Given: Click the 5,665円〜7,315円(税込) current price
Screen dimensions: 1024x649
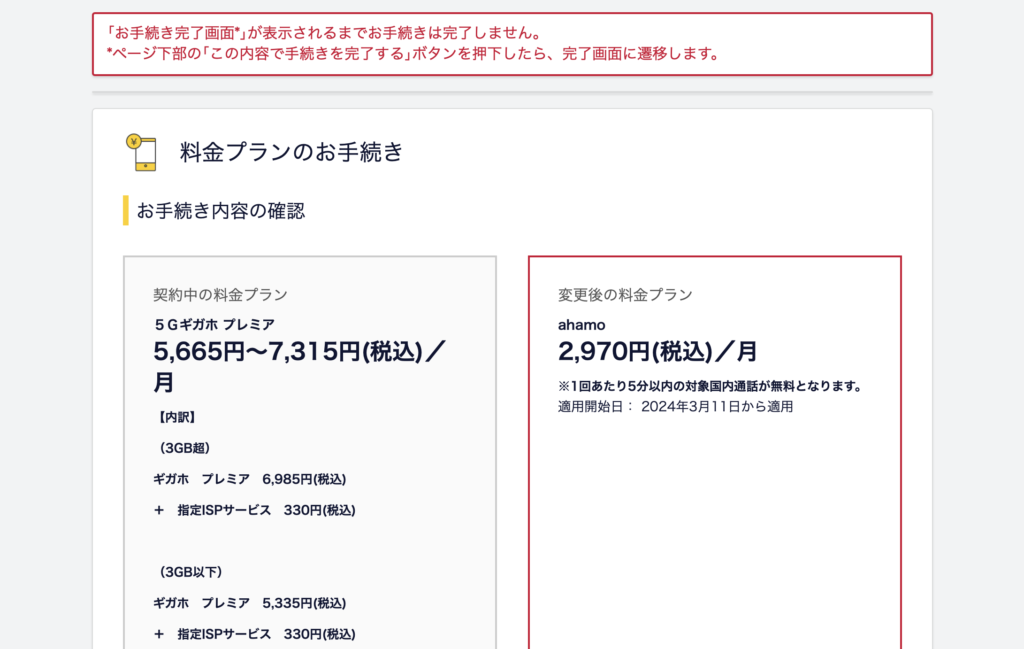Looking at the screenshot, I should point(300,352).
